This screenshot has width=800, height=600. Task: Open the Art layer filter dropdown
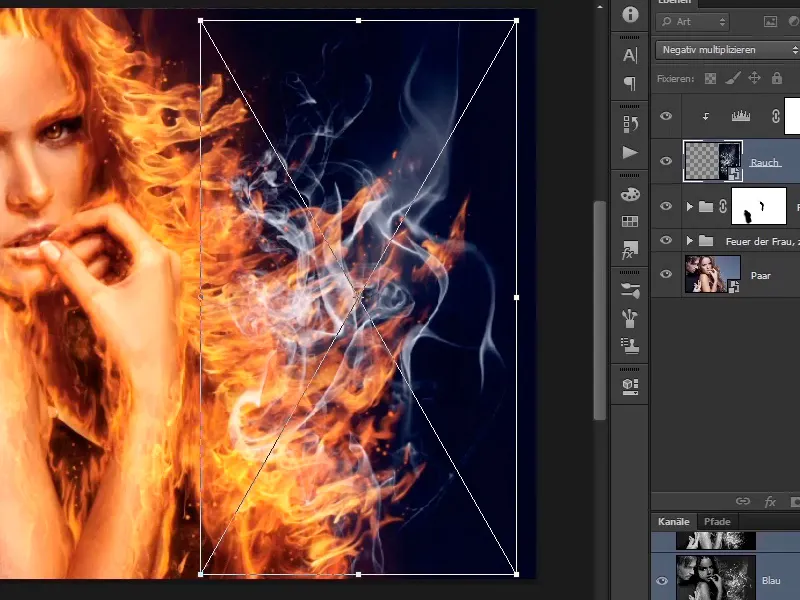tap(692, 21)
